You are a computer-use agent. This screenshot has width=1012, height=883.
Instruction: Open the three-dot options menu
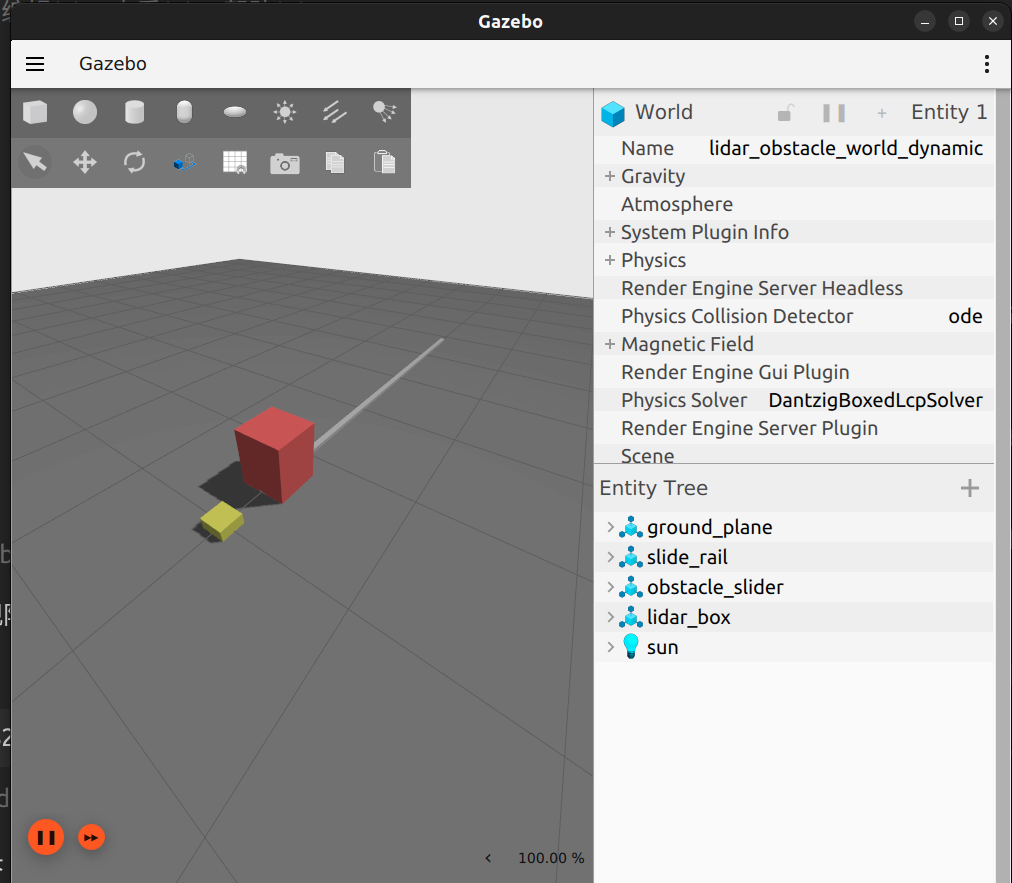tap(987, 64)
